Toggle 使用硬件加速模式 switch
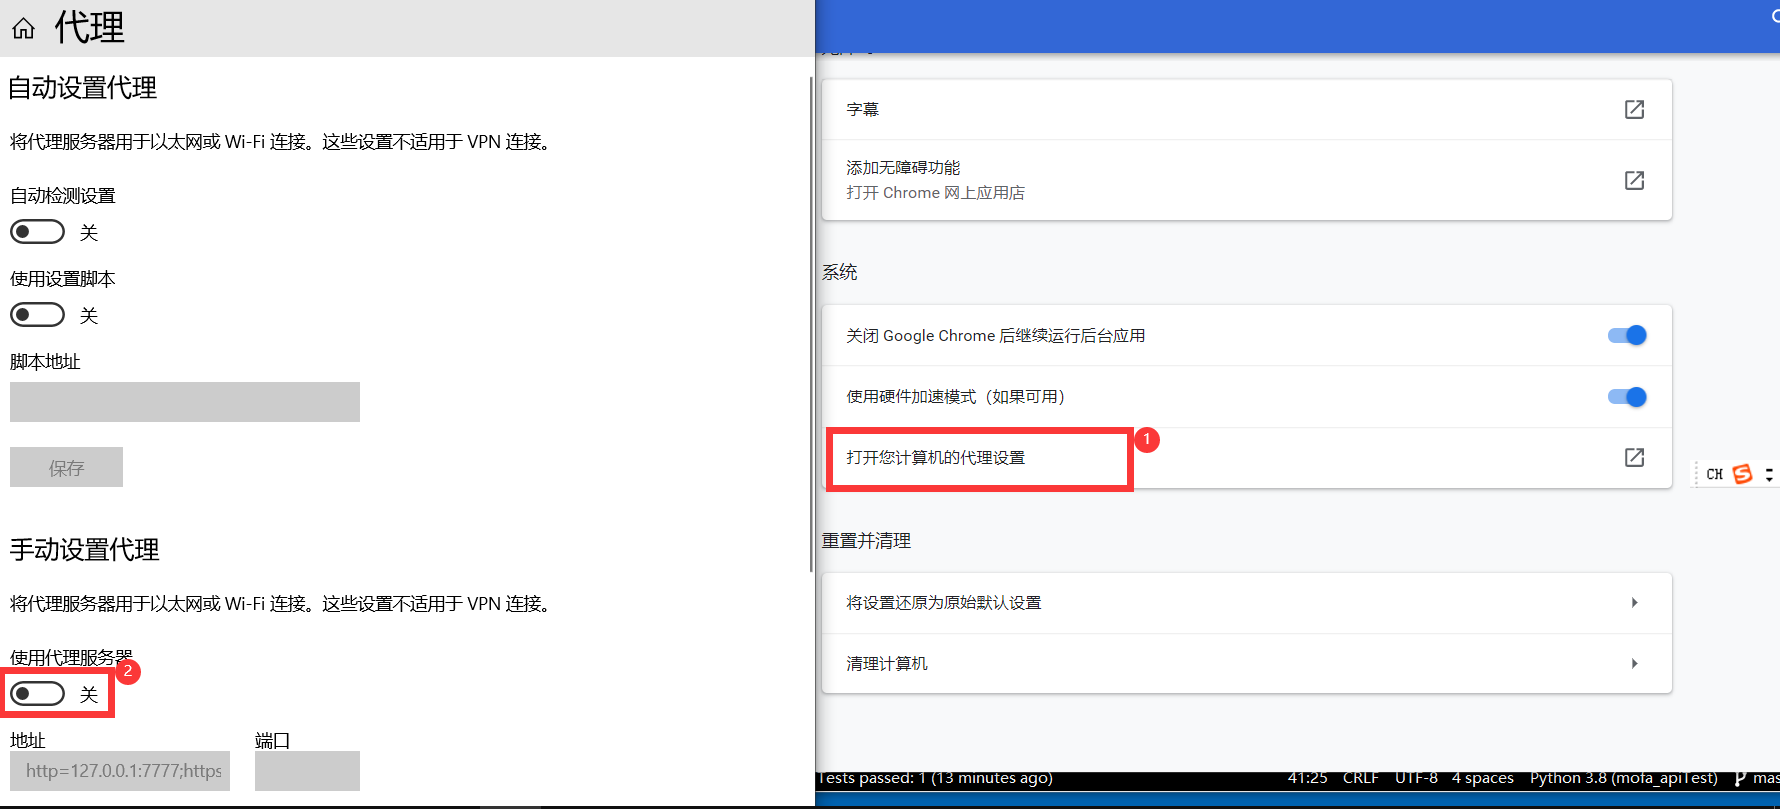1780x809 pixels. coord(1627,397)
